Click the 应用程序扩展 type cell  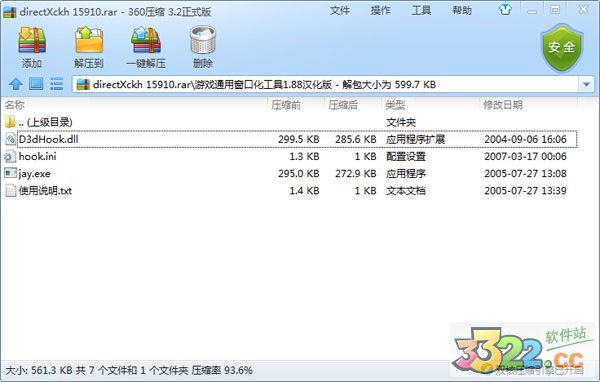pos(415,139)
